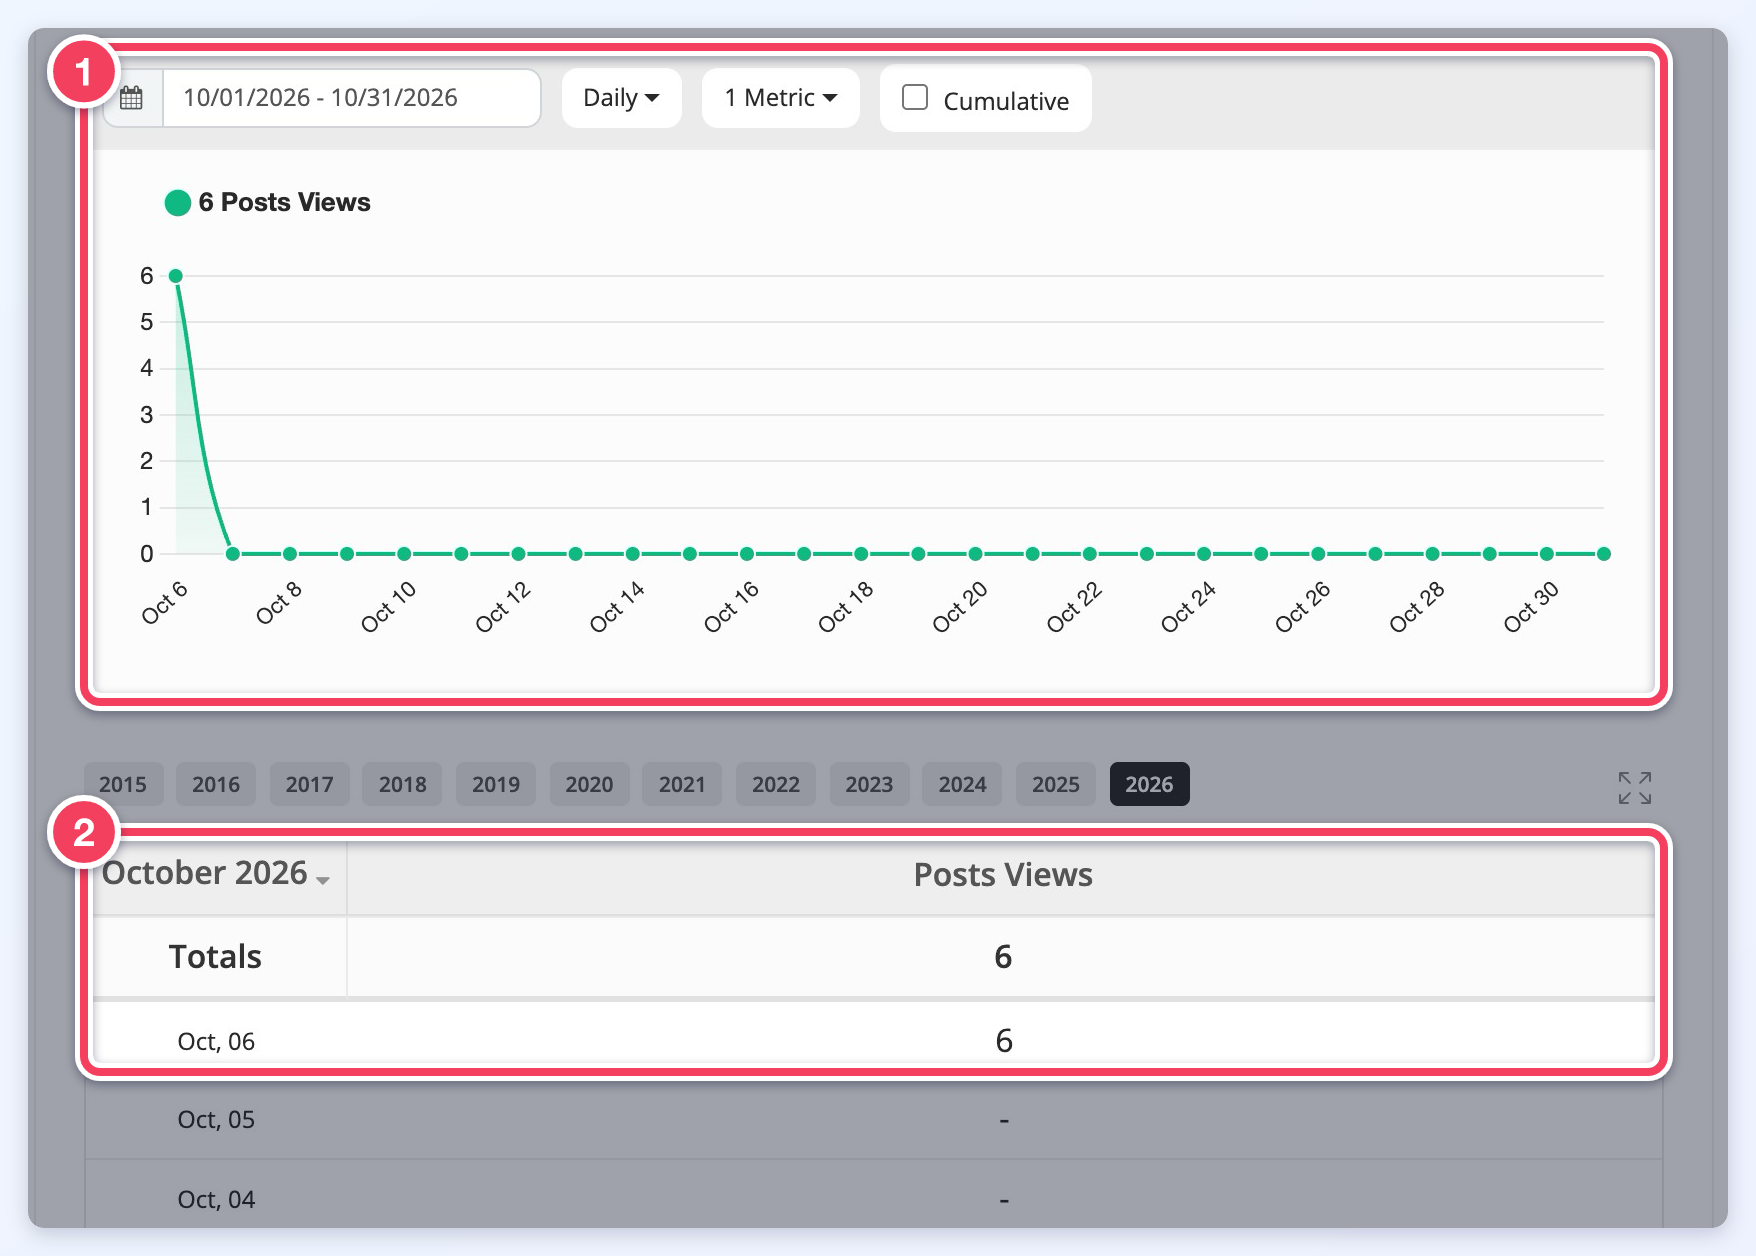Image resolution: width=1756 pixels, height=1256 pixels.
Task: Click the active 2026 year tab
Action: 1150,784
